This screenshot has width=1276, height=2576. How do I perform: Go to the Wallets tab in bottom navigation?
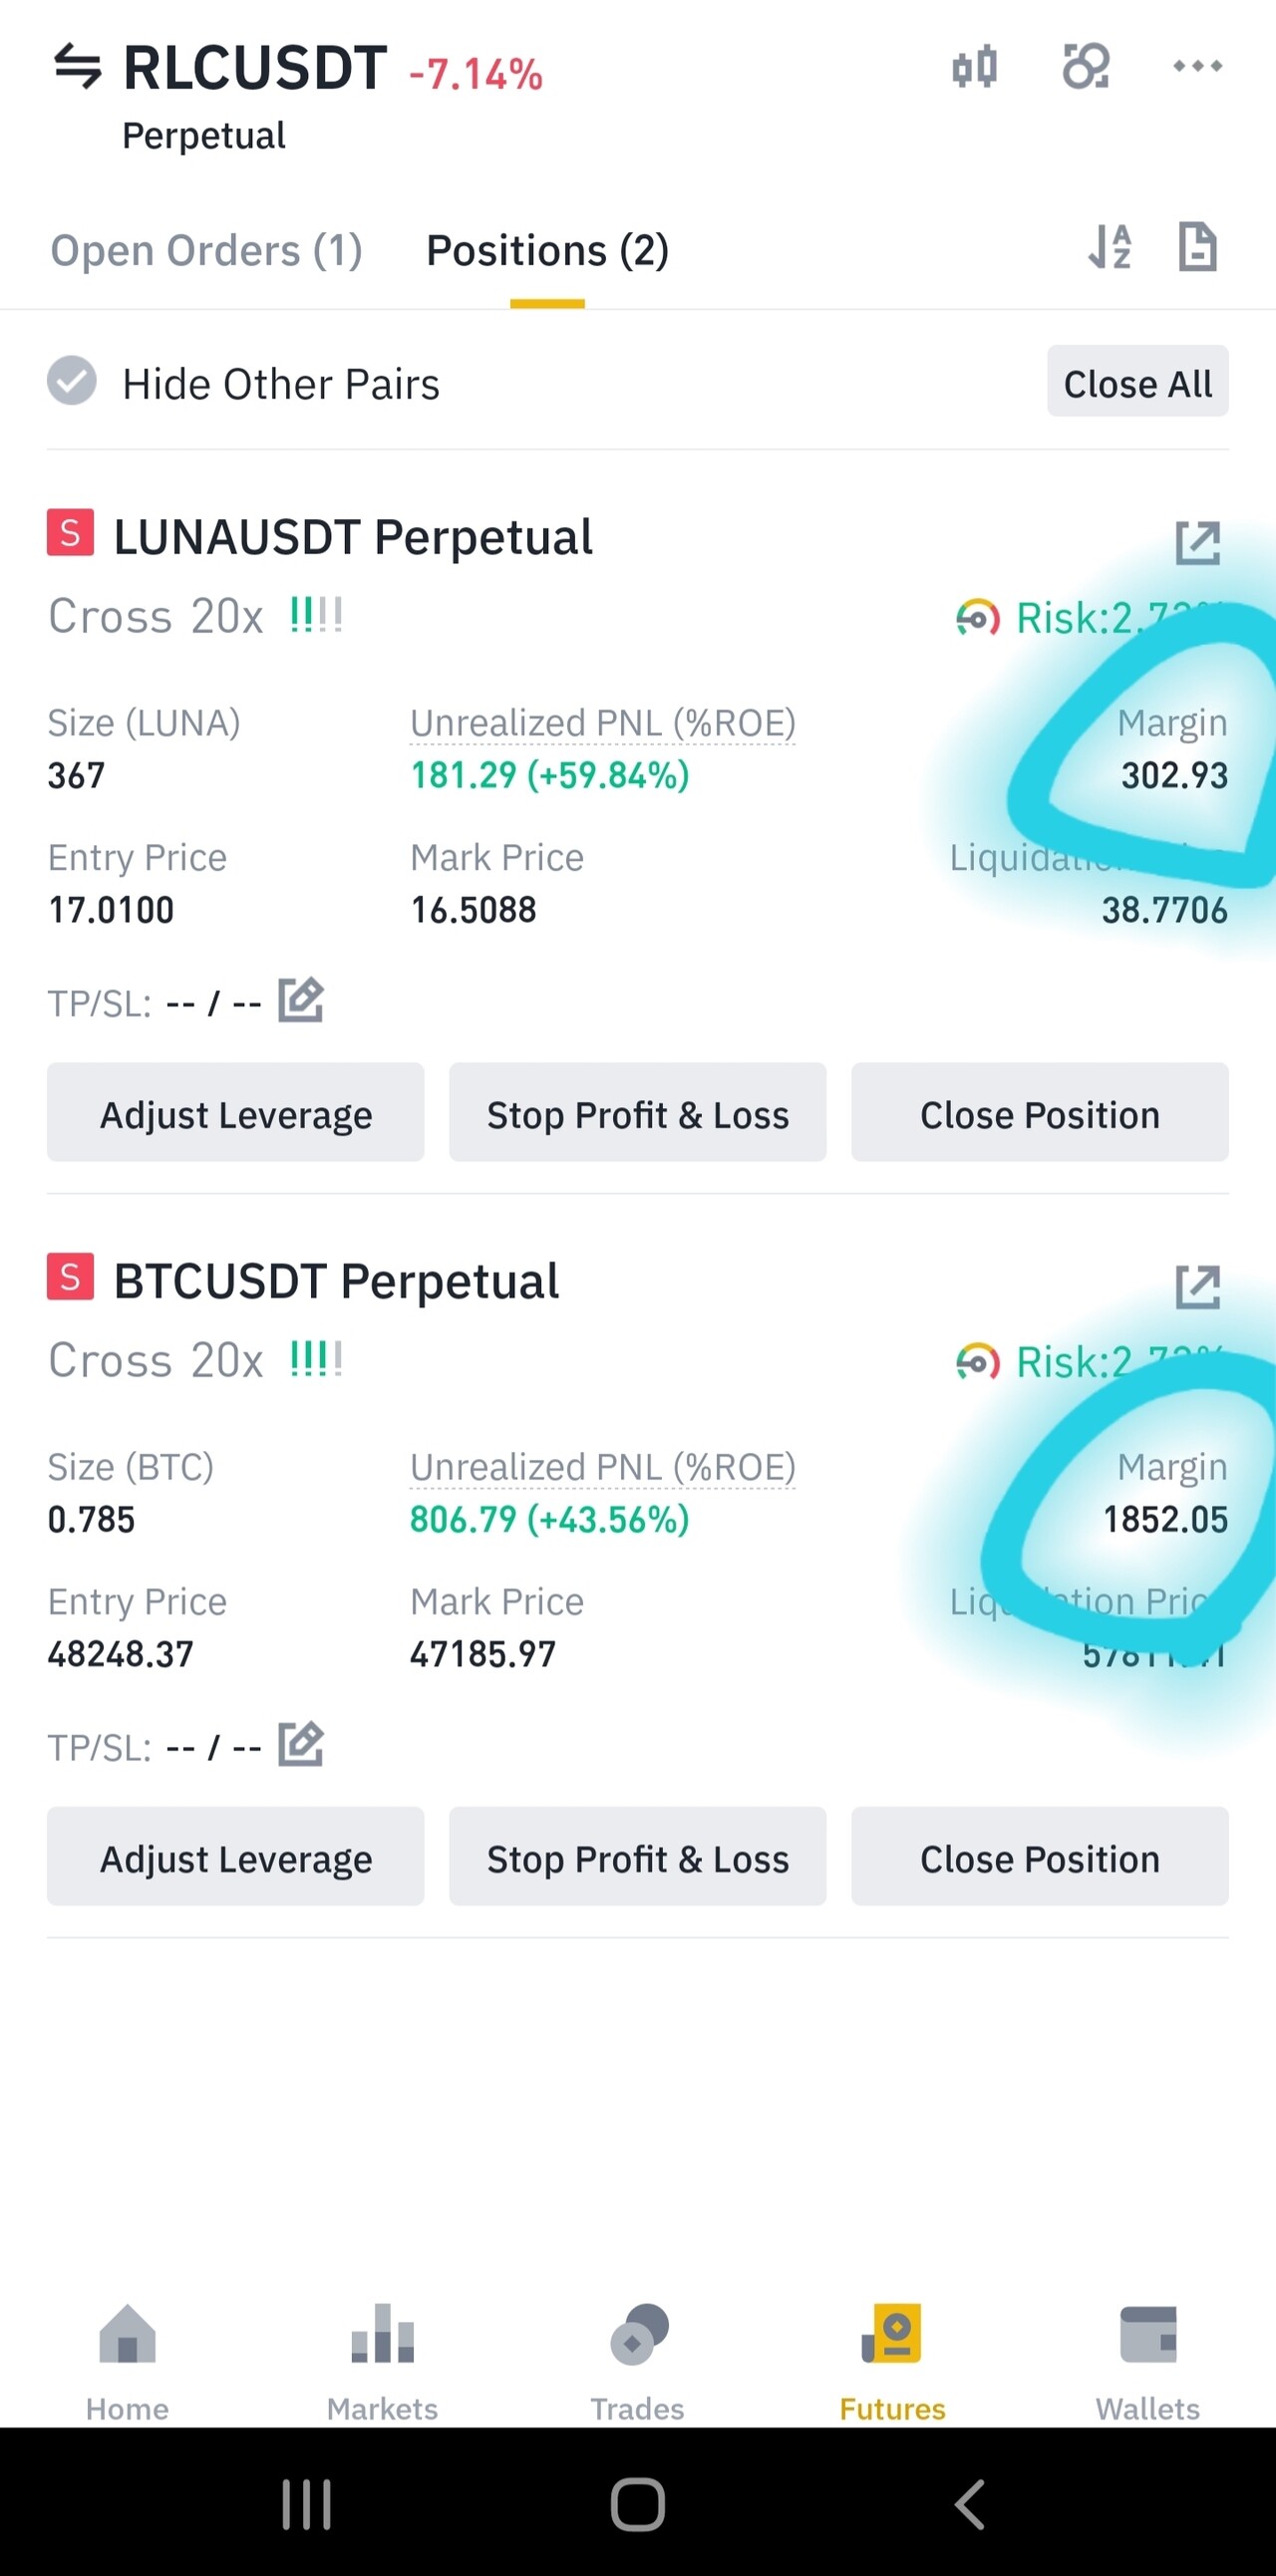pos(1147,2360)
